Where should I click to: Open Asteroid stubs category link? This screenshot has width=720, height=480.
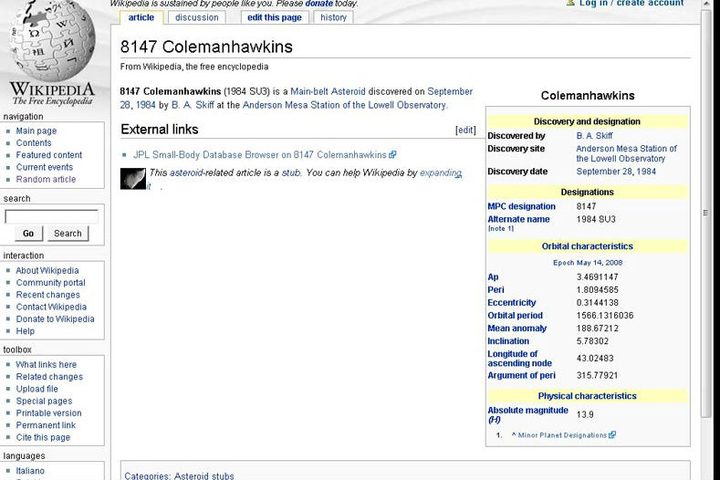[203, 475]
